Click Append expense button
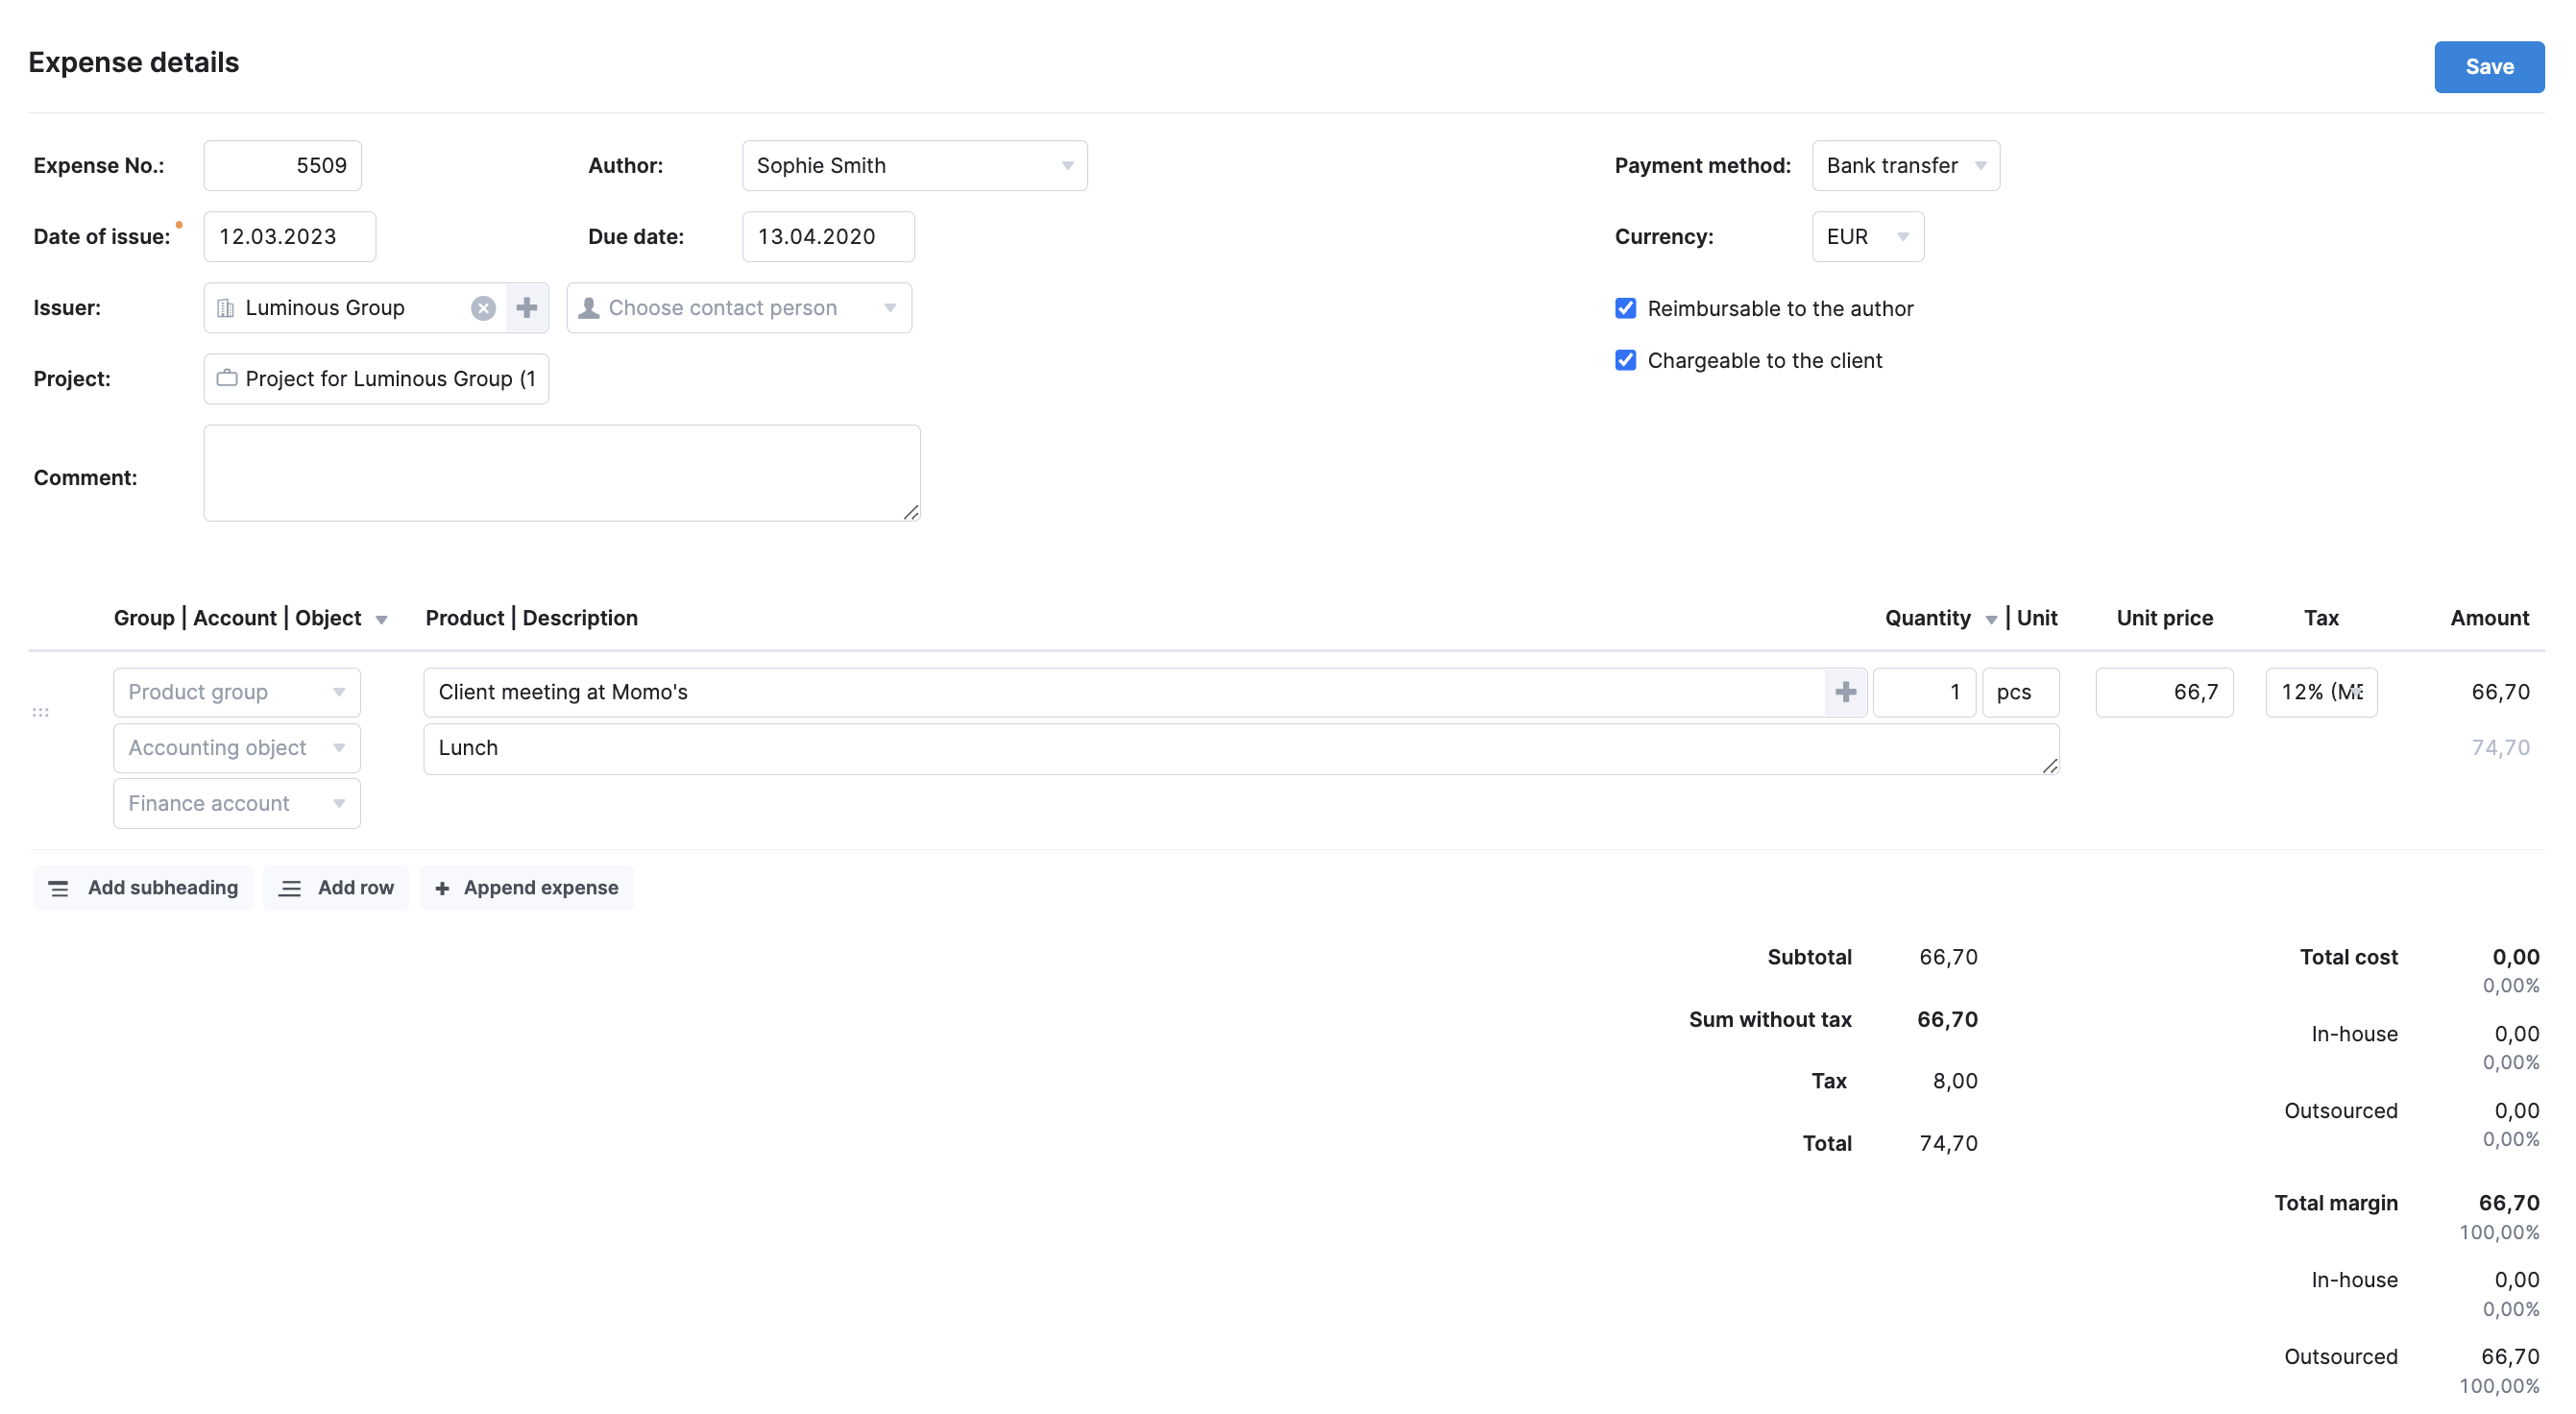Viewport: 2576px width, 1414px height. point(526,888)
